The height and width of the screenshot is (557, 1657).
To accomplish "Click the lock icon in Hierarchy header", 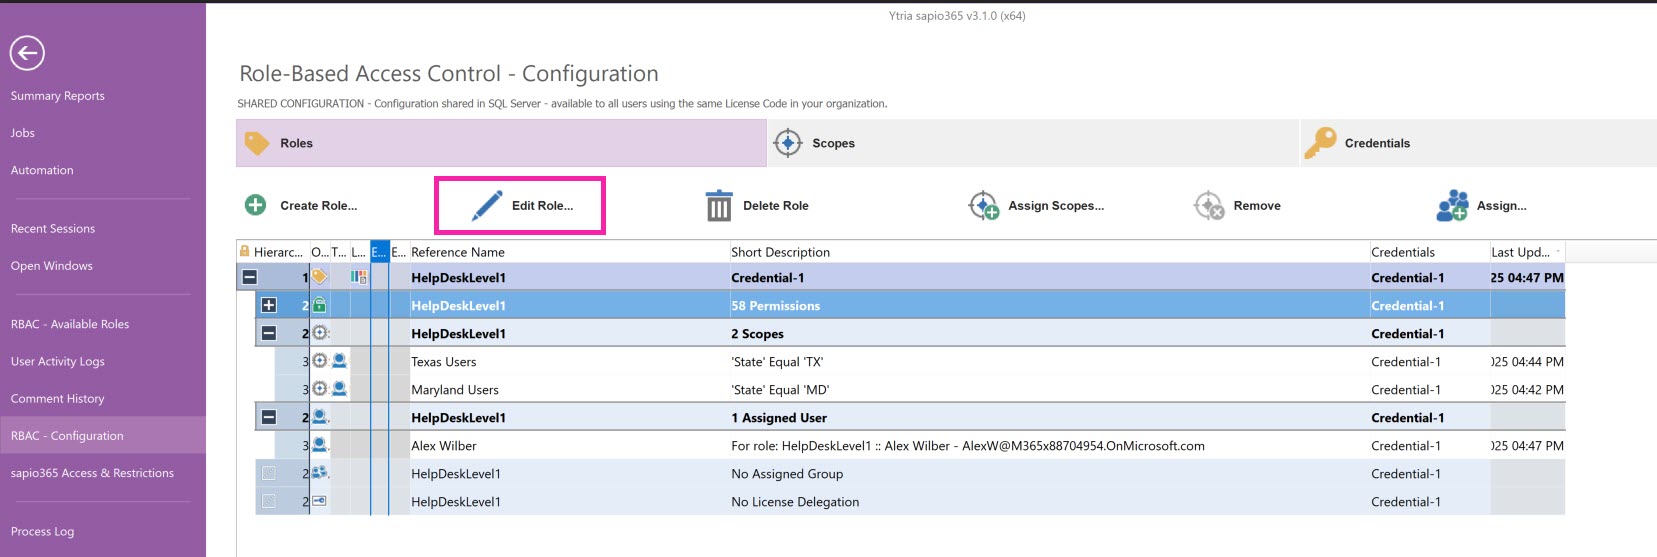I will [244, 252].
